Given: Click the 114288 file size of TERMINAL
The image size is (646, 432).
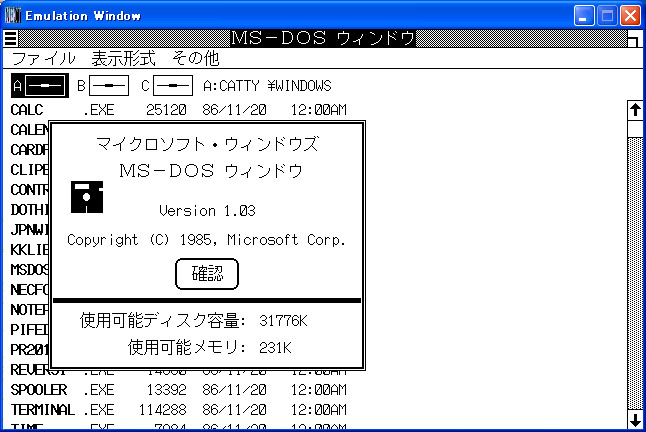Looking at the screenshot, I should pyautogui.click(x=162, y=410).
